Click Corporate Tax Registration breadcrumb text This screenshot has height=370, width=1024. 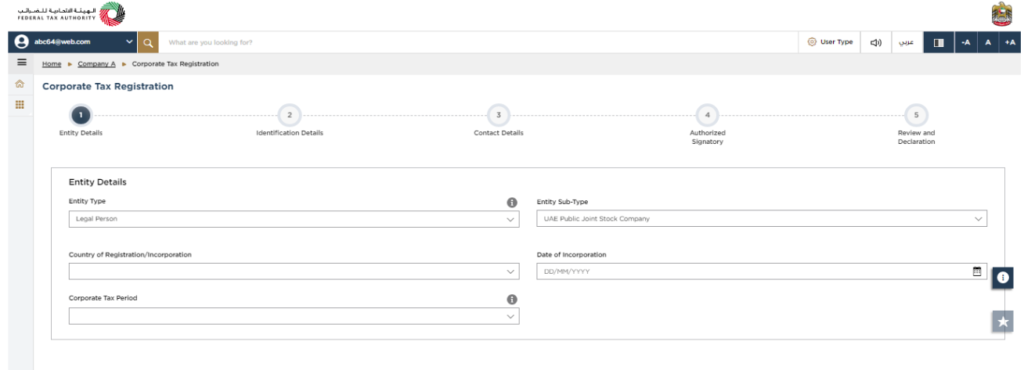[x=175, y=64]
